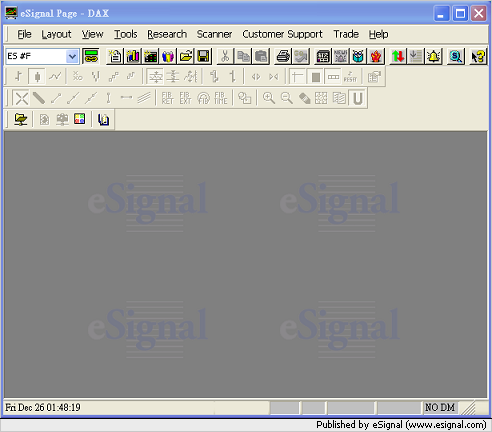Select the eraser tool icon
Image resolution: width=492 pixels, height=432 pixels.
pyautogui.click(x=304, y=98)
